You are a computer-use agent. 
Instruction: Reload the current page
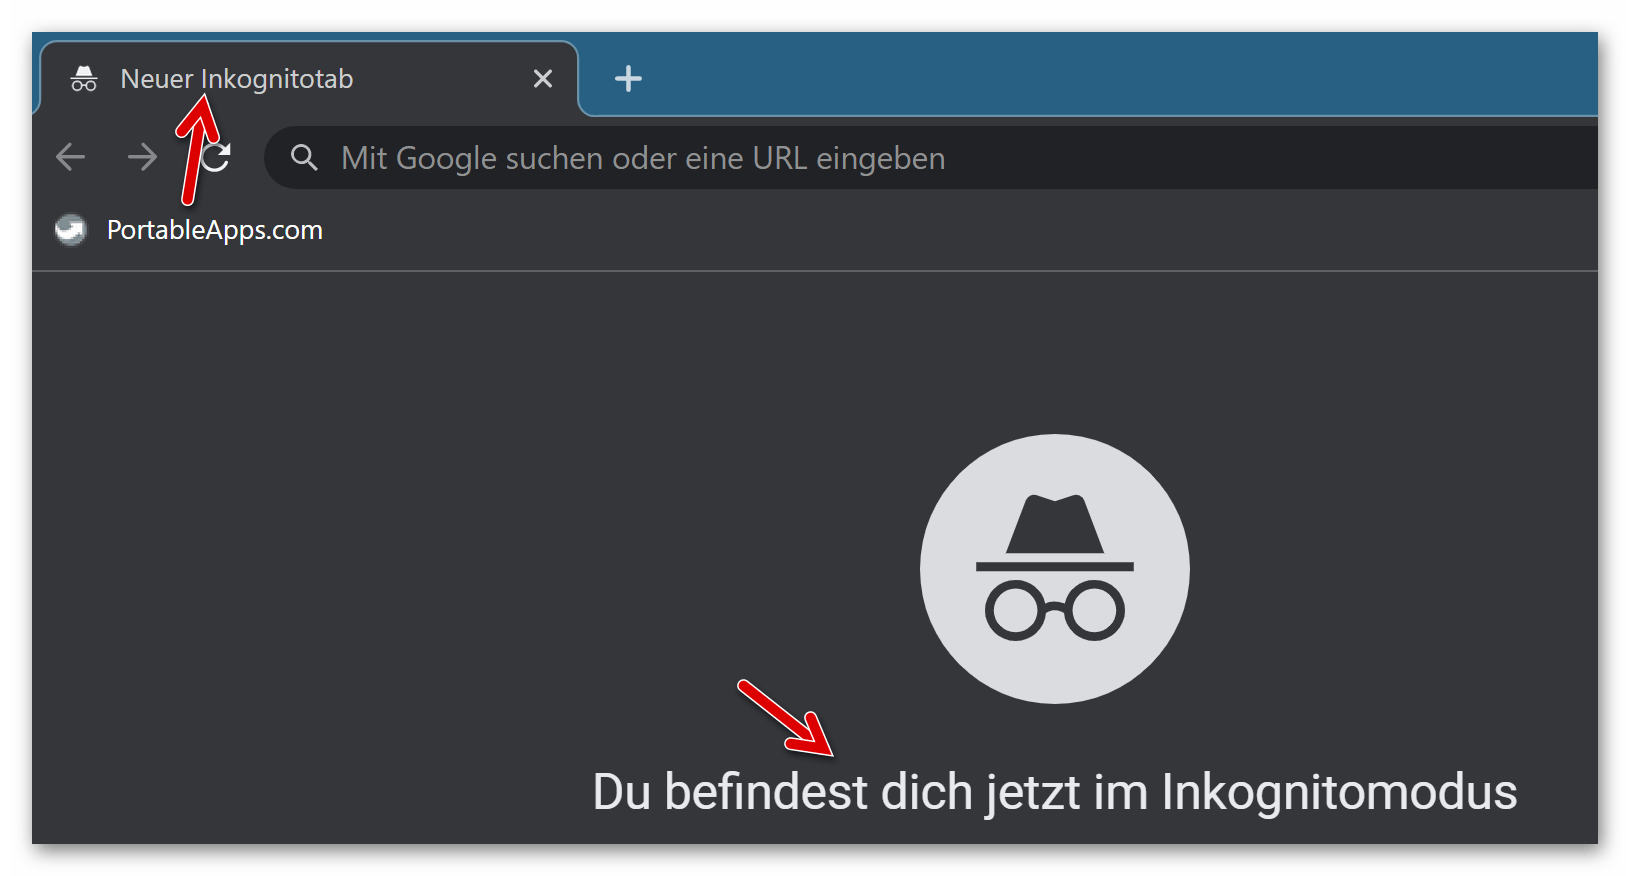tap(218, 157)
